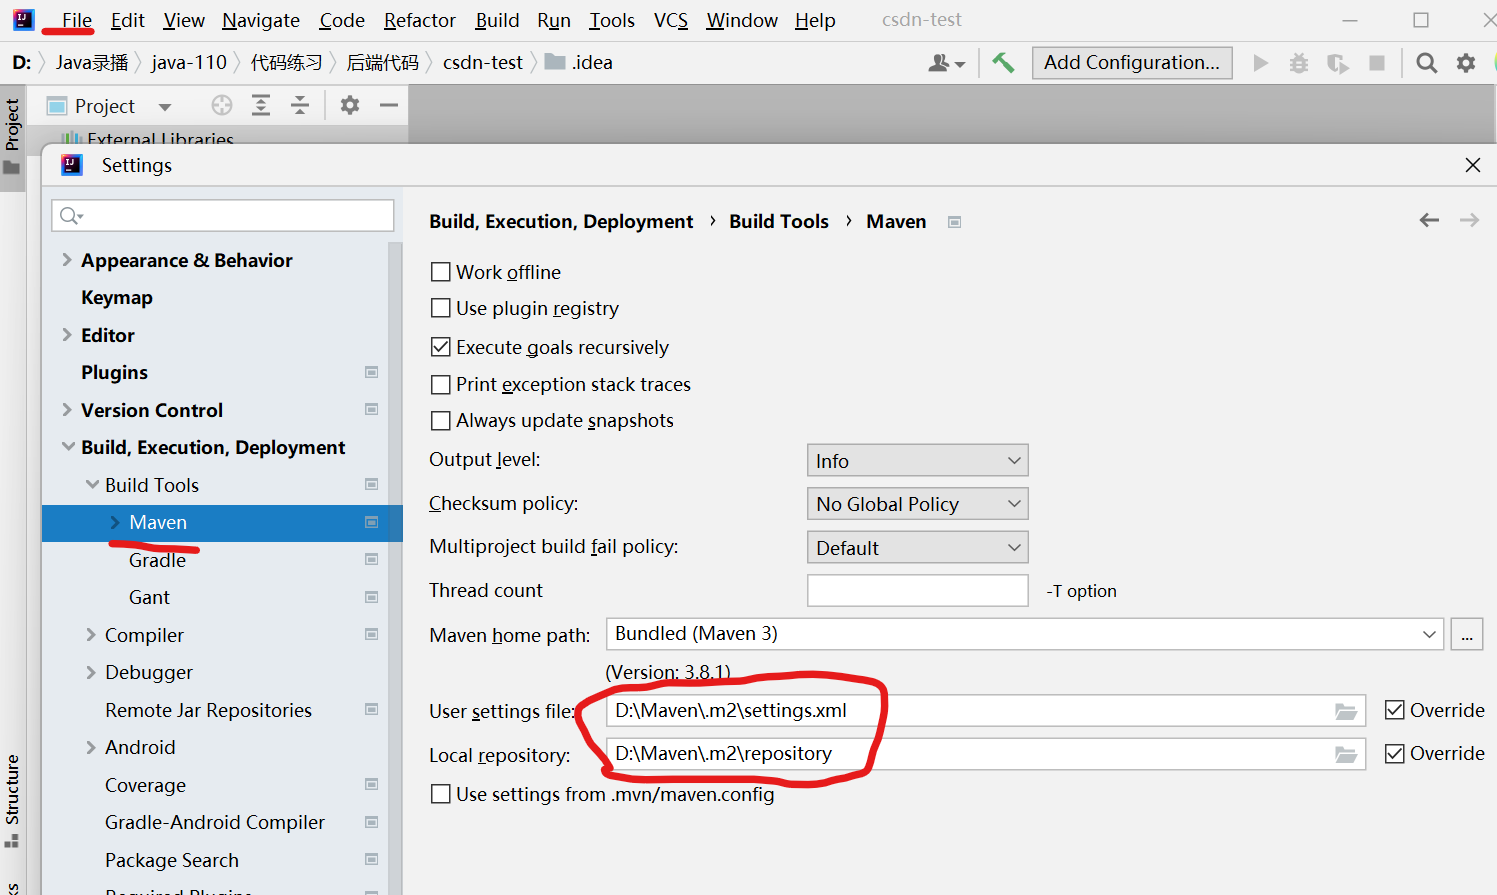This screenshot has width=1497, height=895.
Task: Click Expand All in Project panel
Action: click(261, 105)
